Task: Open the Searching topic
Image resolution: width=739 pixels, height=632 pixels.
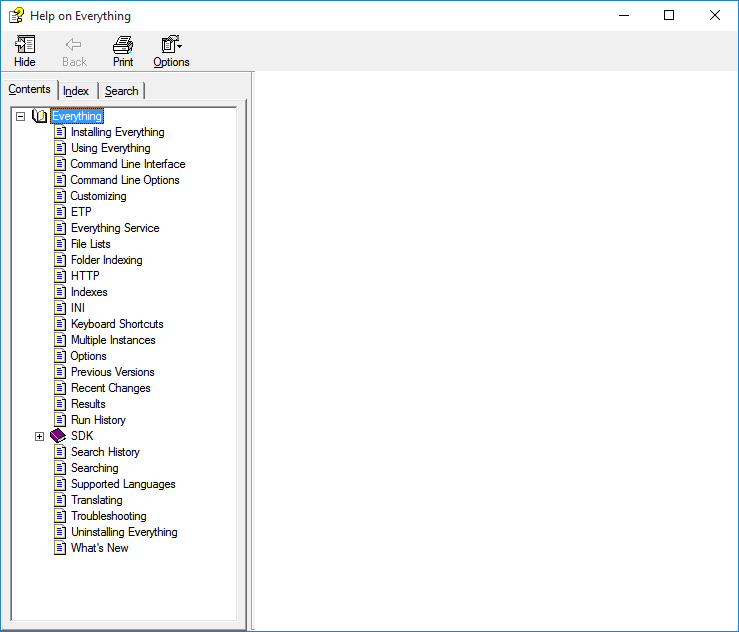Action: click(95, 468)
